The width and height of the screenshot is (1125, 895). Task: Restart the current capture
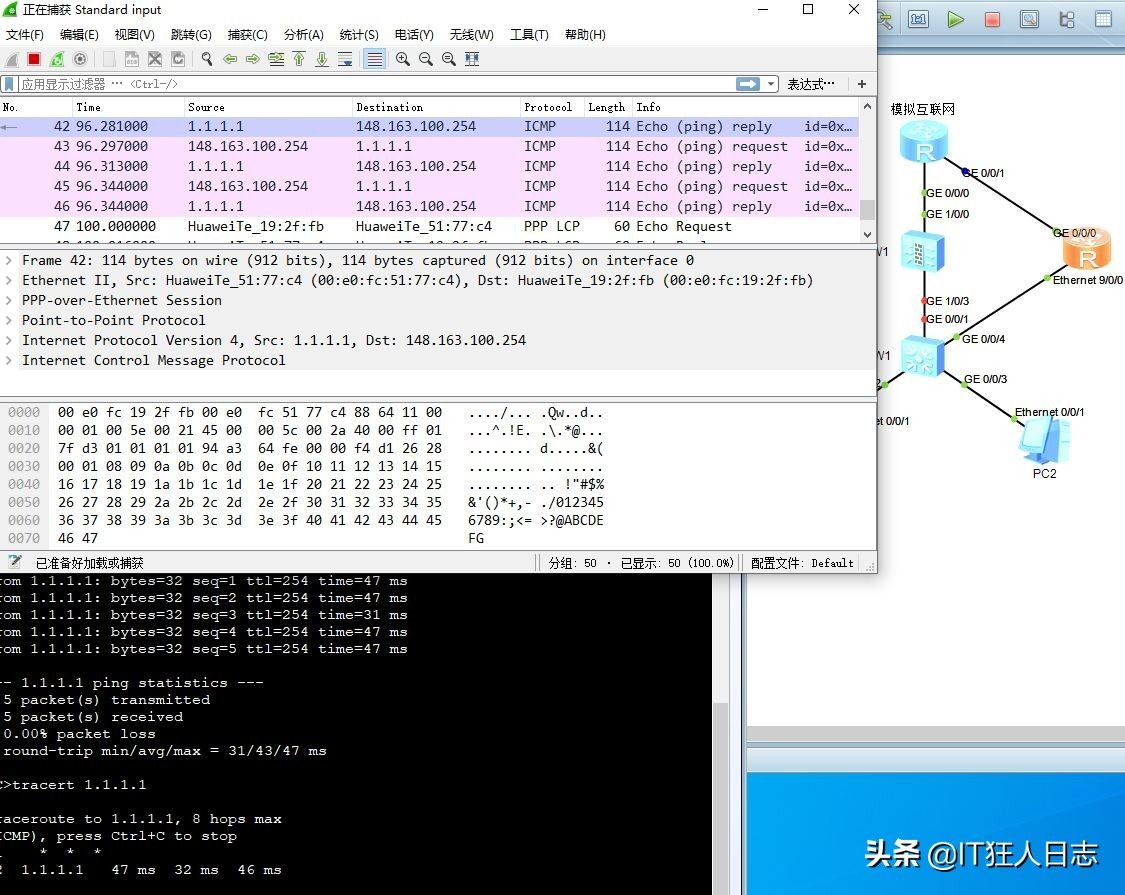click(x=57, y=59)
